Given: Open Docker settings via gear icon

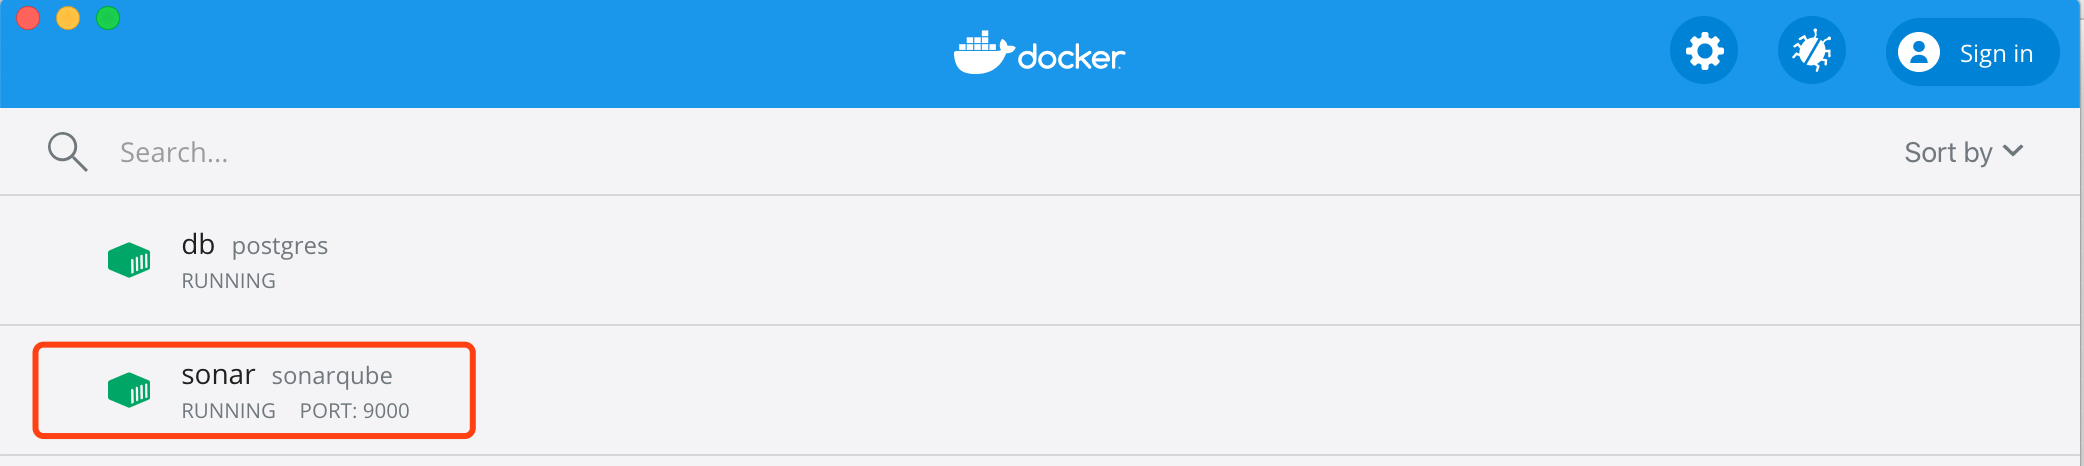Looking at the screenshot, I should point(1704,51).
